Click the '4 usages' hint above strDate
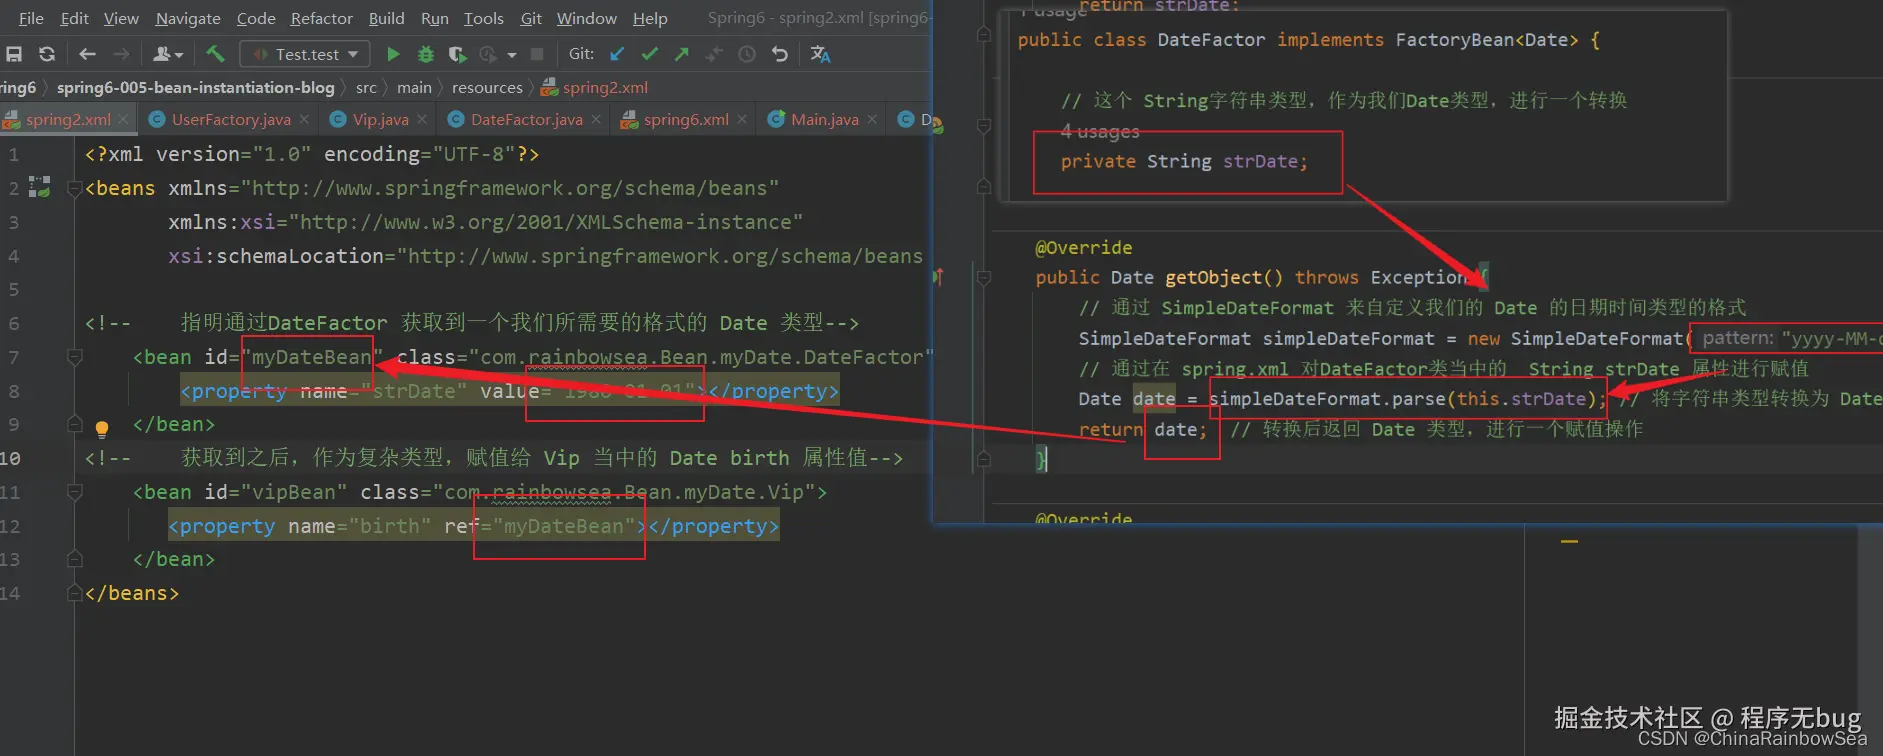The width and height of the screenshot is (1883, 756). [x=1100, y=131]
